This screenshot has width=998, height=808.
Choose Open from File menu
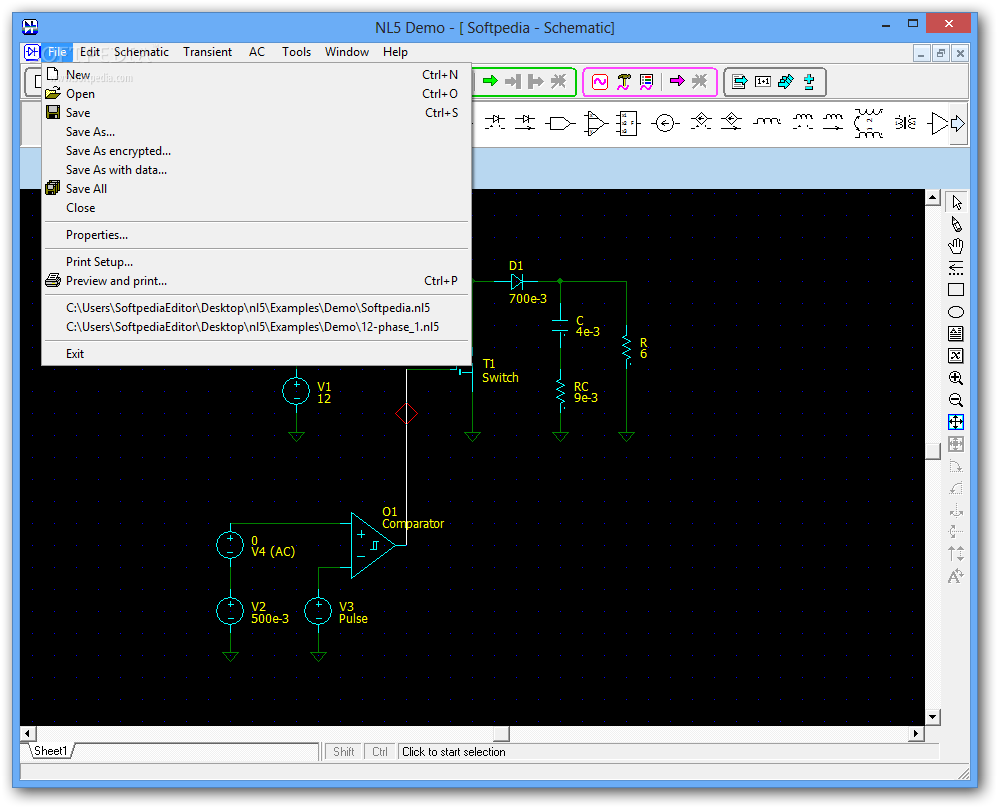pyautogui.click(x=257, y=94)
